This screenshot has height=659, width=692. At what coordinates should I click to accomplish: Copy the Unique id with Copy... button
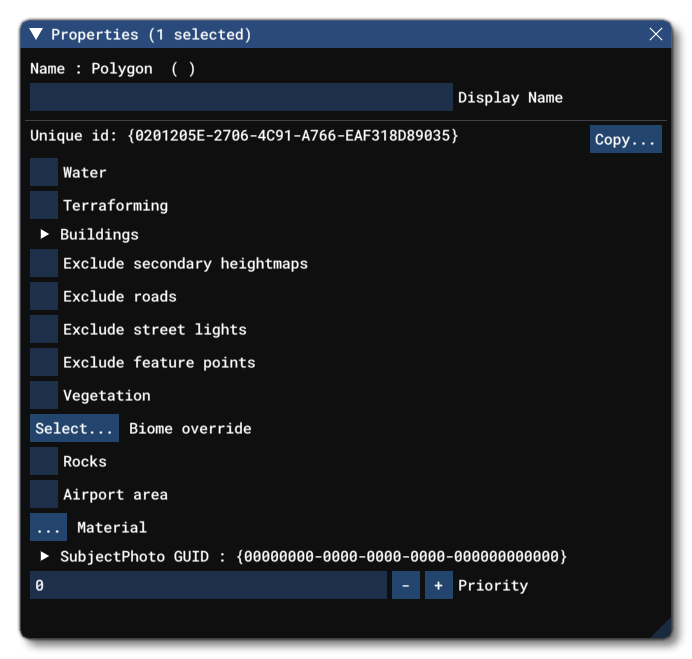[625, 140]
